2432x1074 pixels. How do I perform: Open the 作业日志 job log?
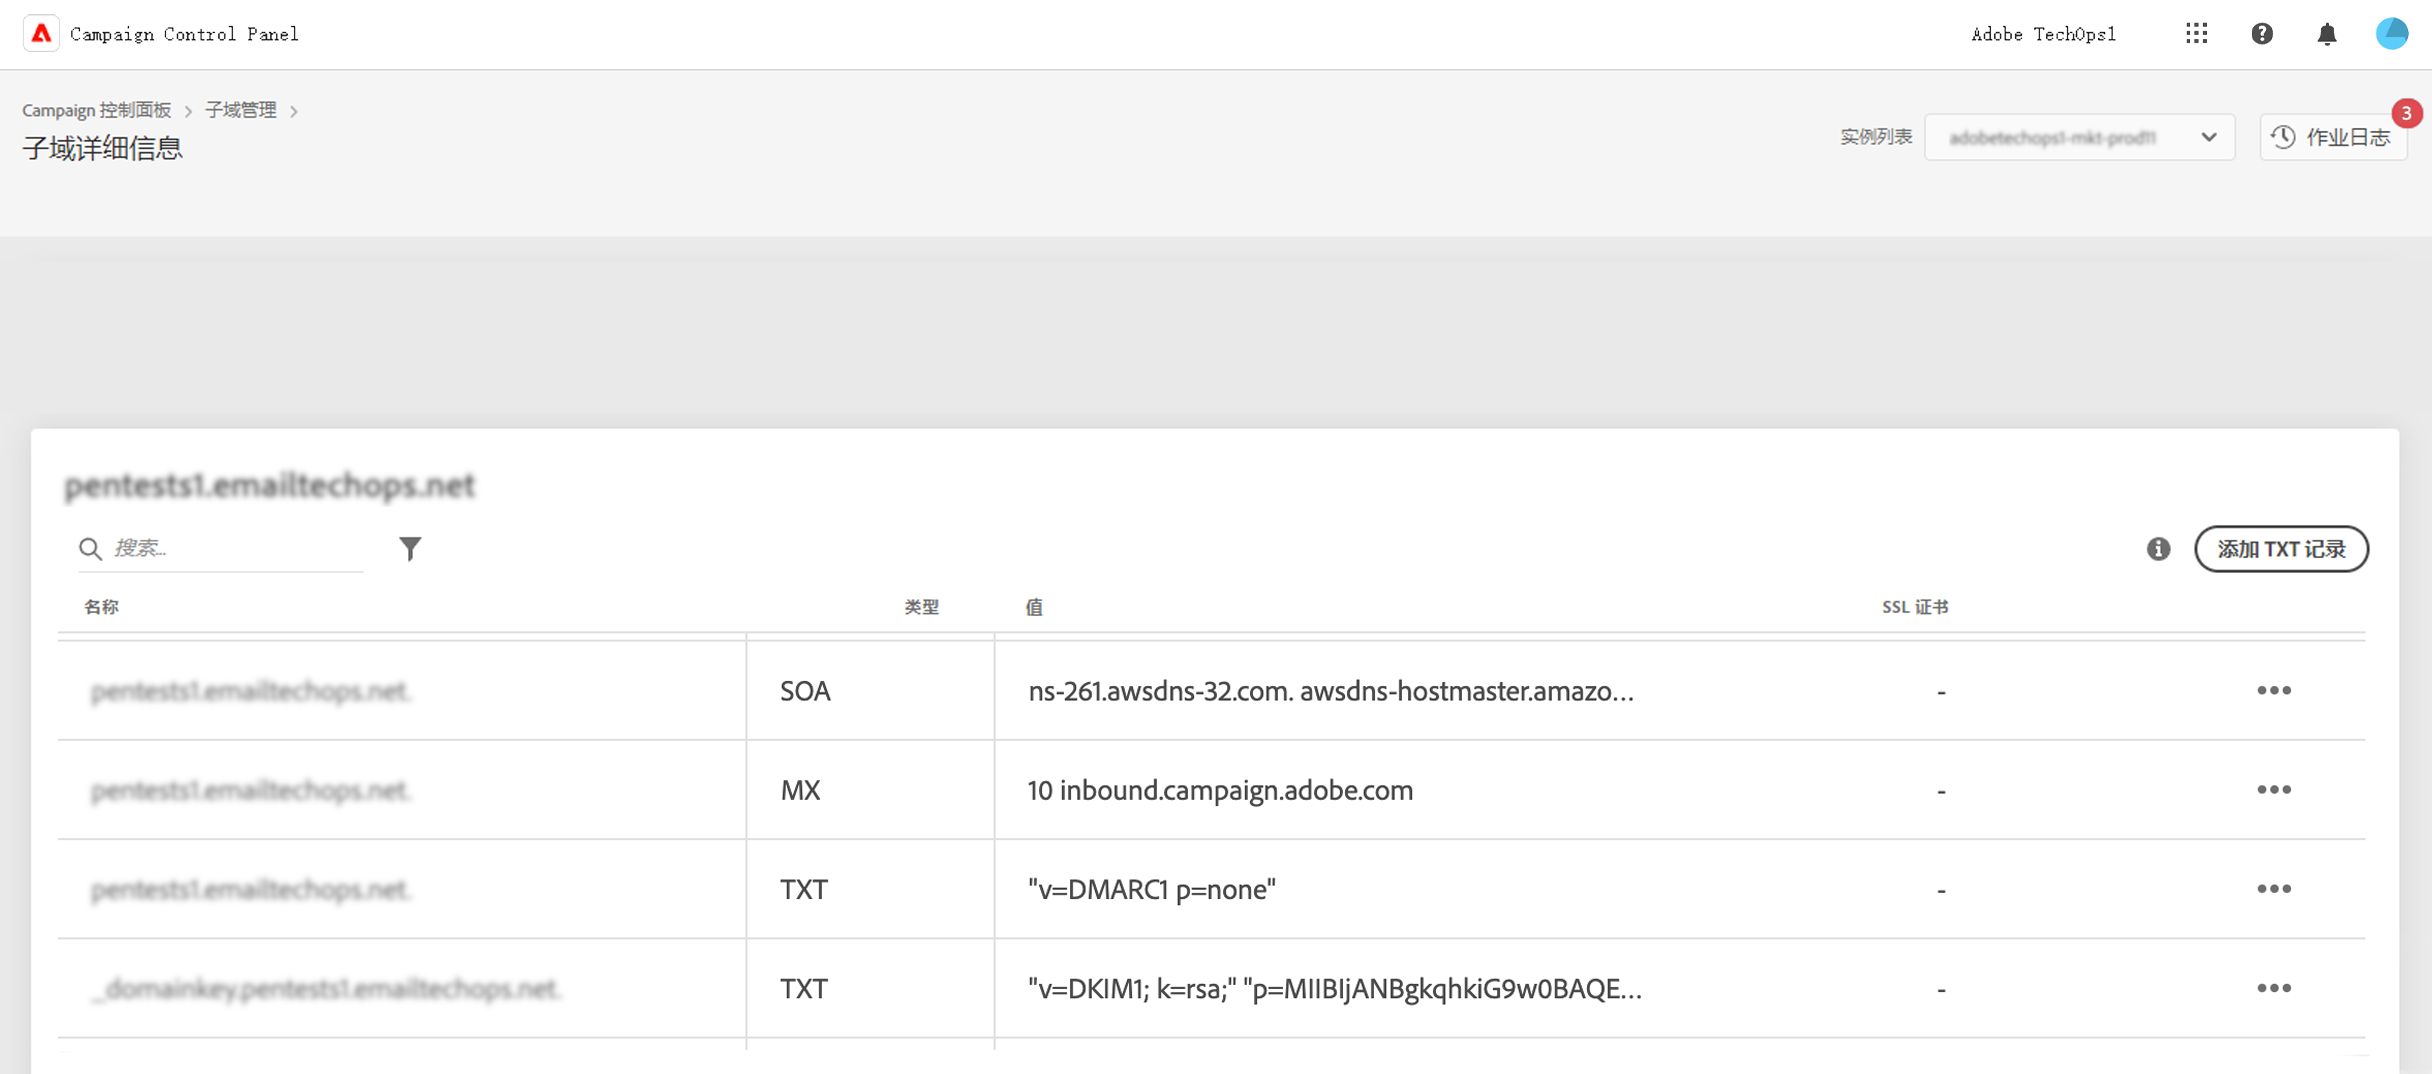click(2333, 137)
